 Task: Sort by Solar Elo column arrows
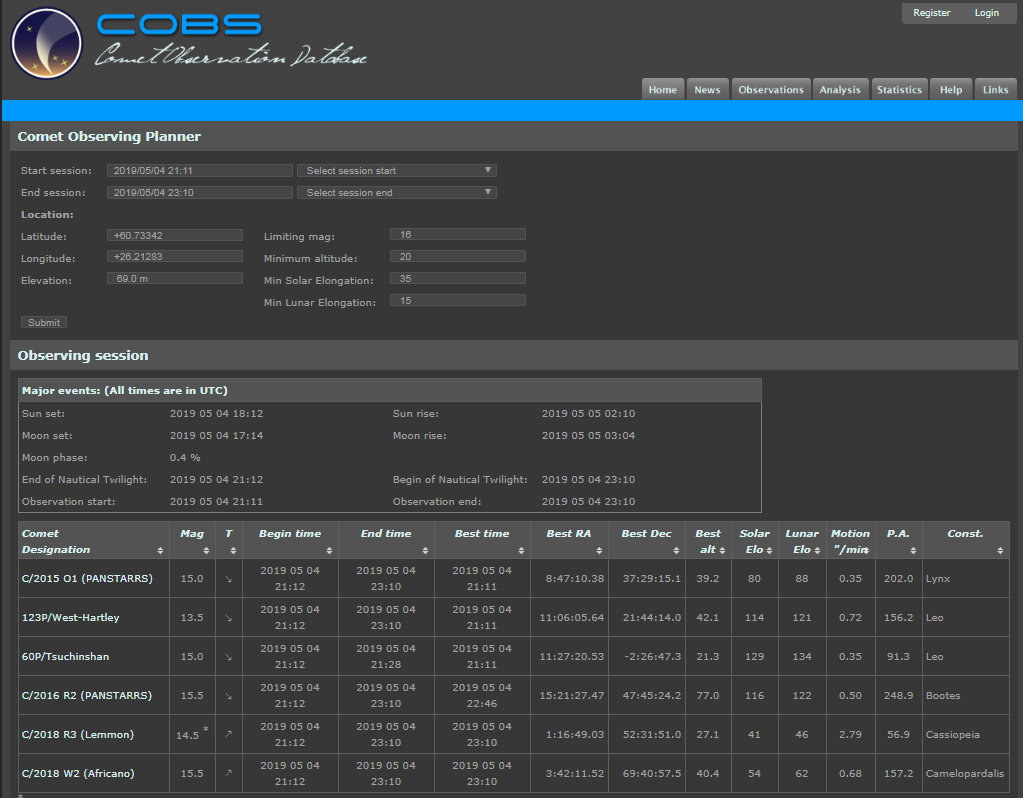click(x=770, y=551)
